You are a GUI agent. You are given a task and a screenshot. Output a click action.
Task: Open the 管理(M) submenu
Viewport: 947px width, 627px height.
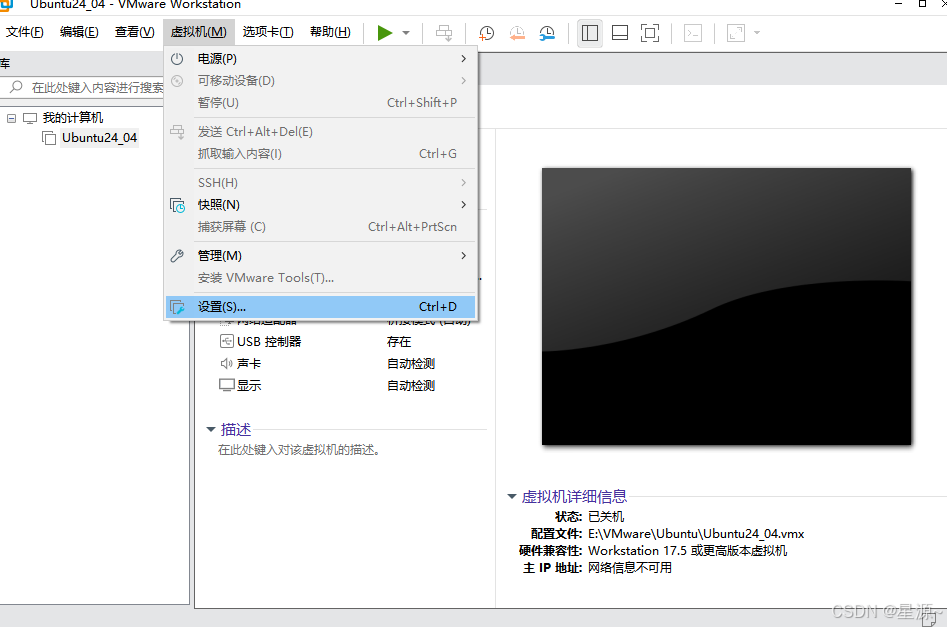(320, 256)
